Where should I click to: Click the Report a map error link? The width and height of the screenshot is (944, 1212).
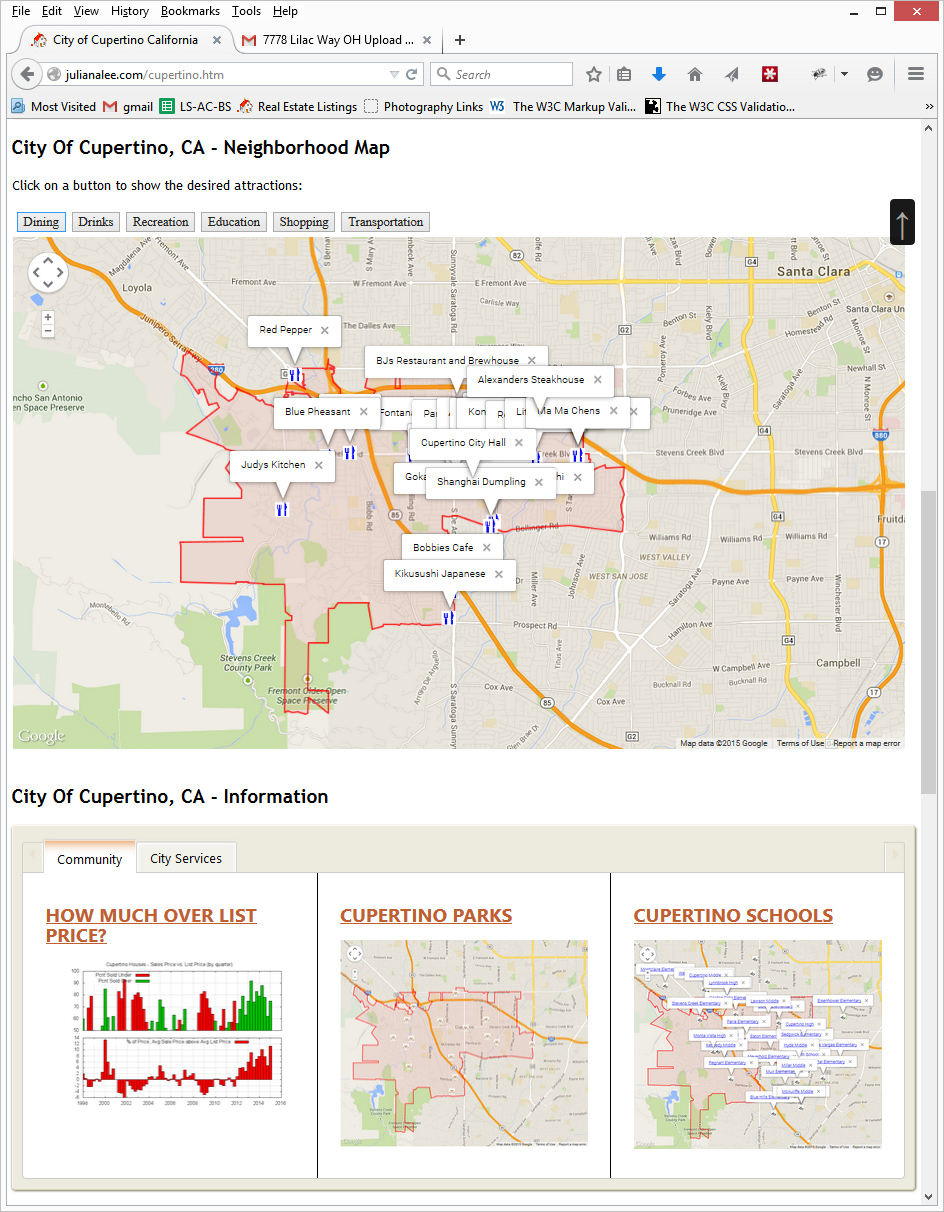pyautogui.click(x=867, y=743)
